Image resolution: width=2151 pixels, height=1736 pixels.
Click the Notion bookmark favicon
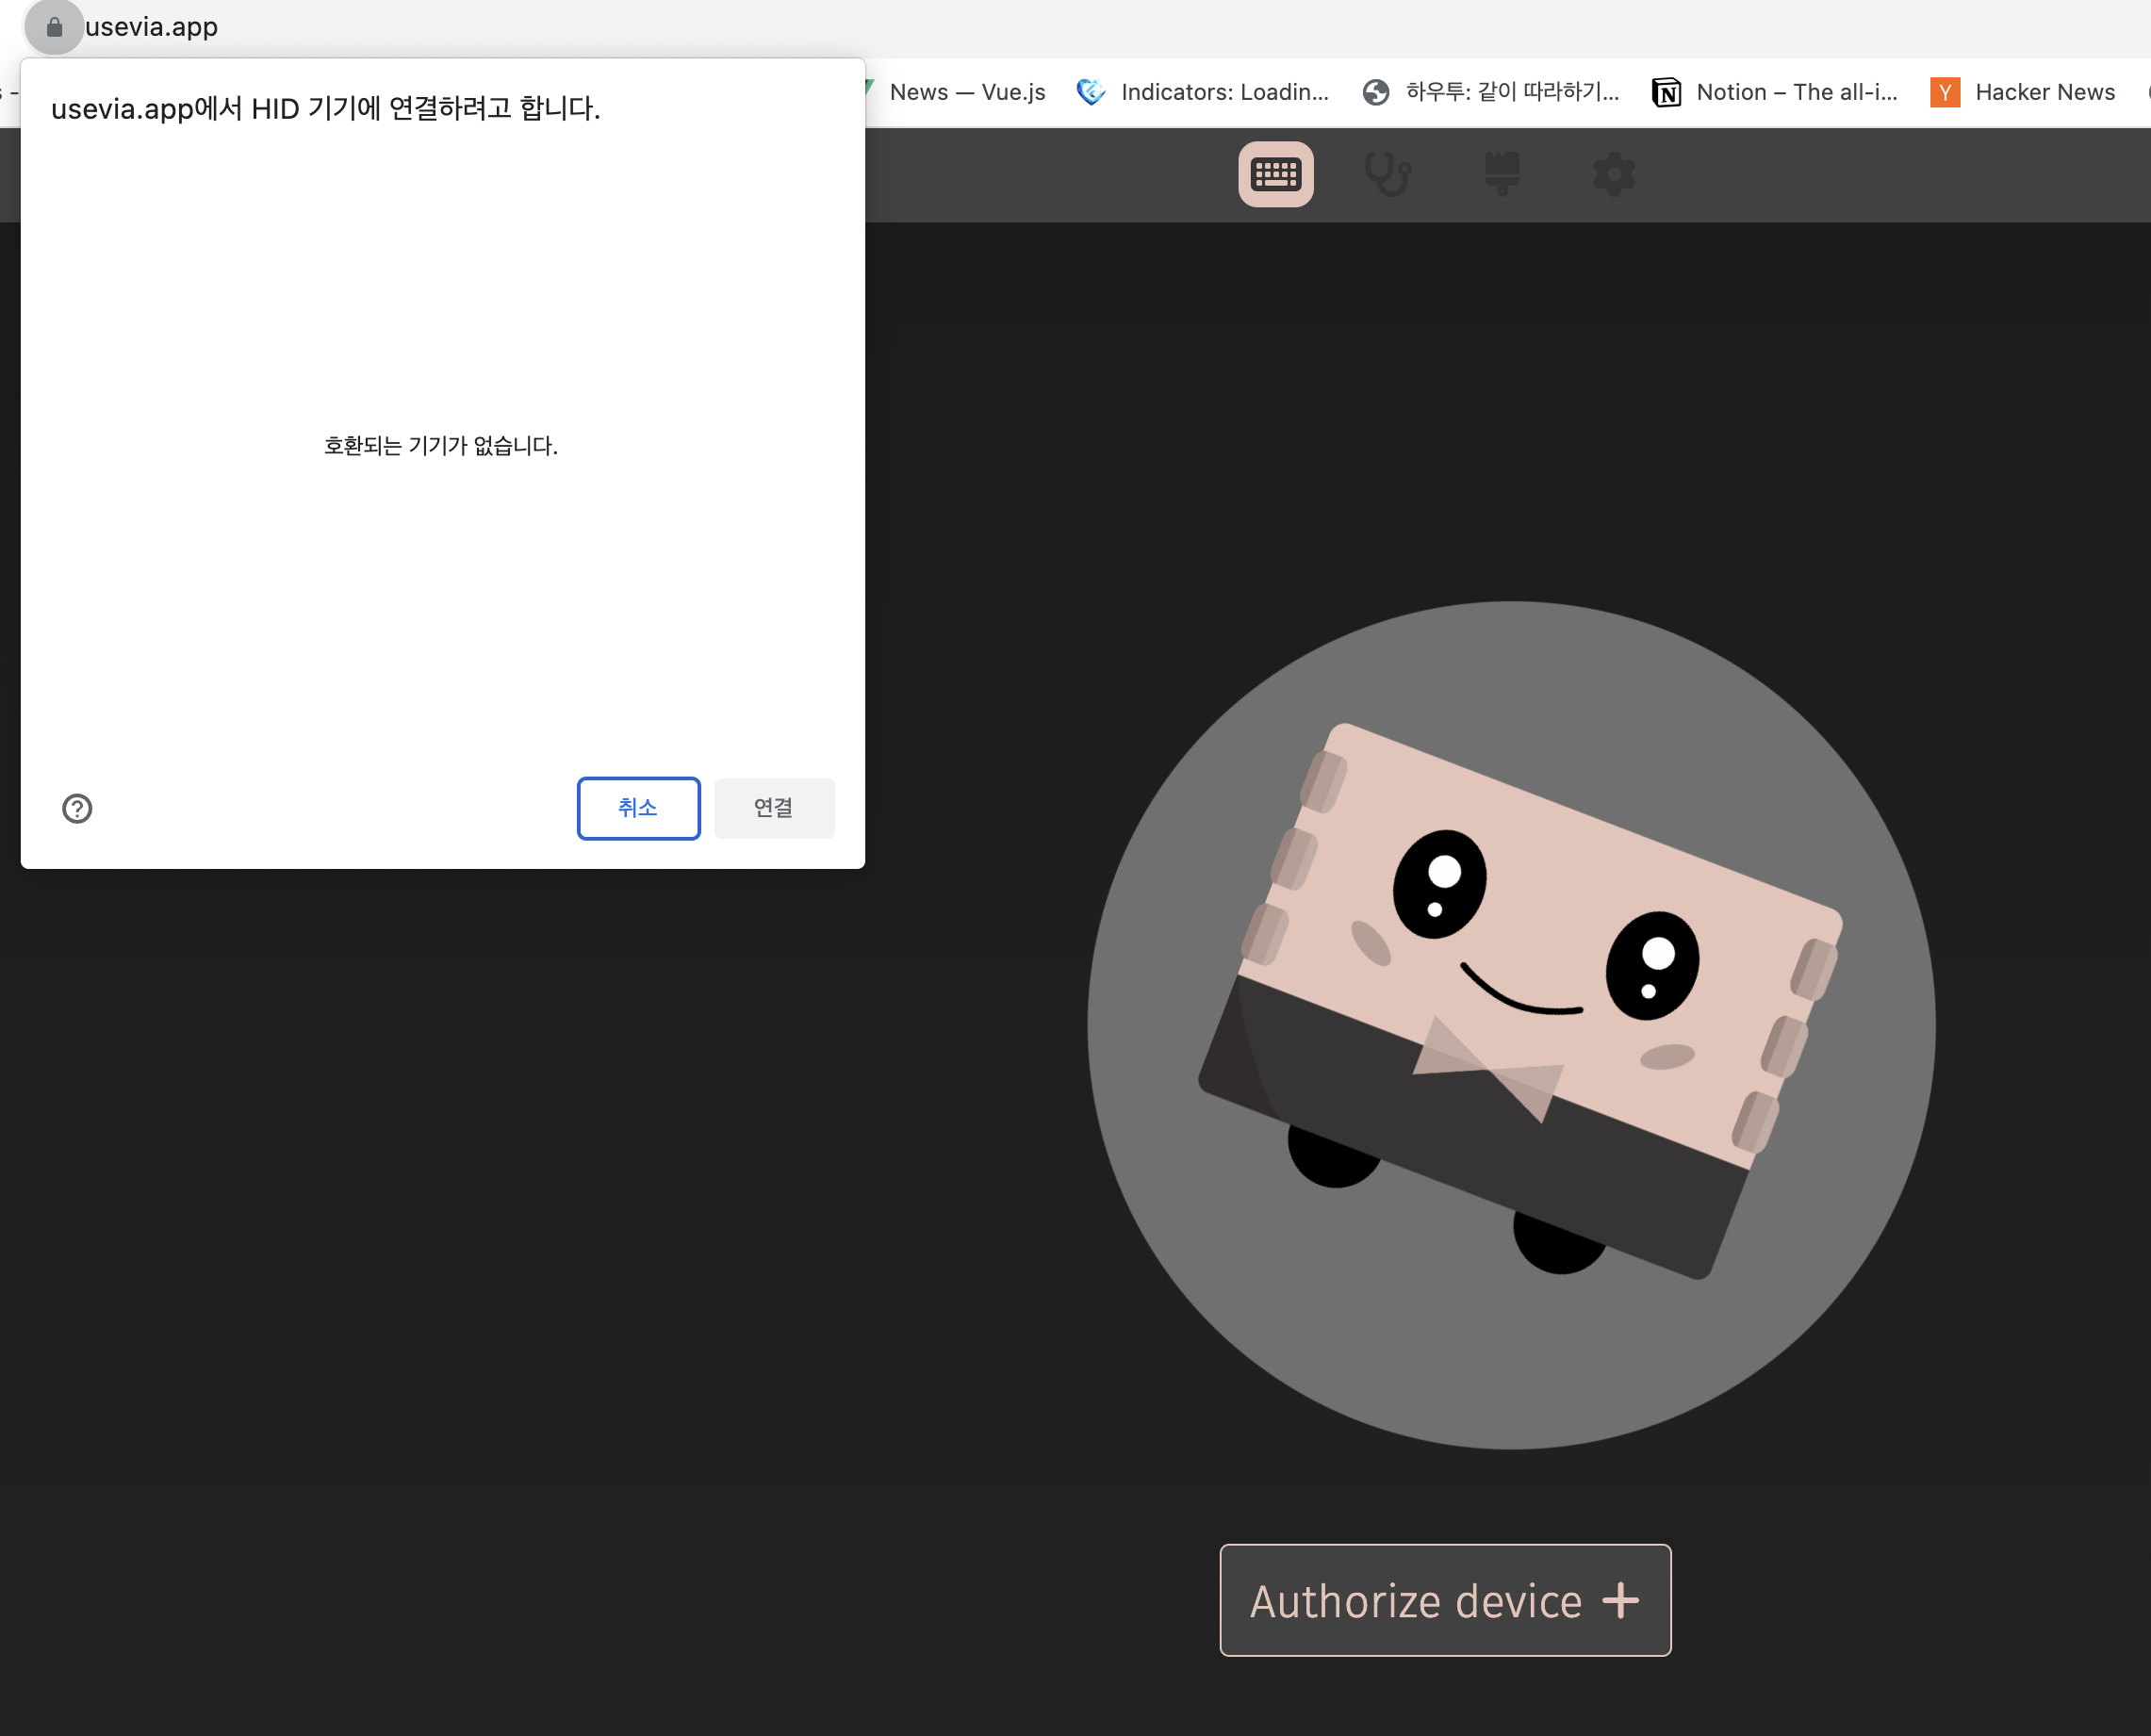tap(1666, 92)
